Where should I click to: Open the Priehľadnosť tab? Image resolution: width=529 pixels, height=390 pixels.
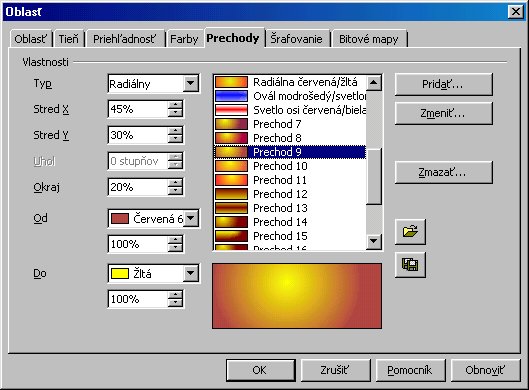pyautogui.click(x=125, y=39)
